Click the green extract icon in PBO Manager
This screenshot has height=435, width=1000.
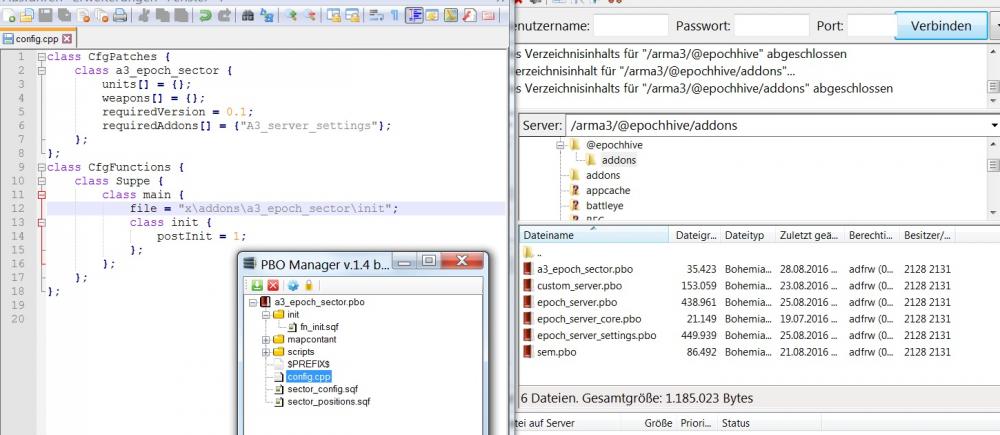click(256, 285)
